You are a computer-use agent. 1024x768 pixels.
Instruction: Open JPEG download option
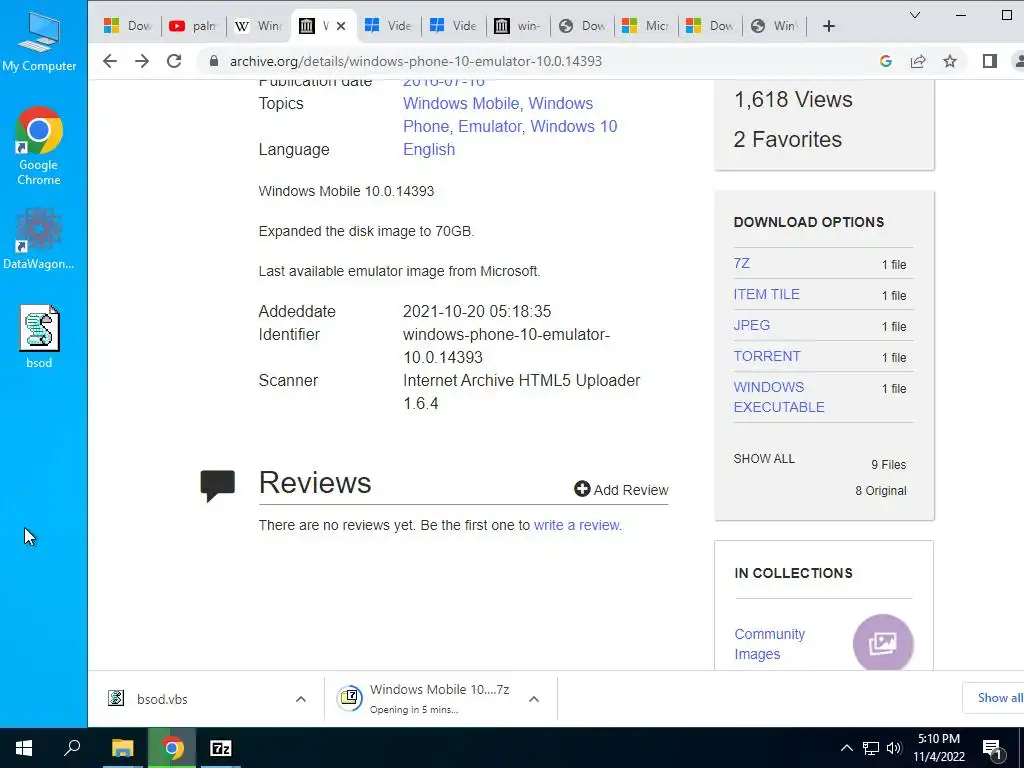click(x=752, y=325)
